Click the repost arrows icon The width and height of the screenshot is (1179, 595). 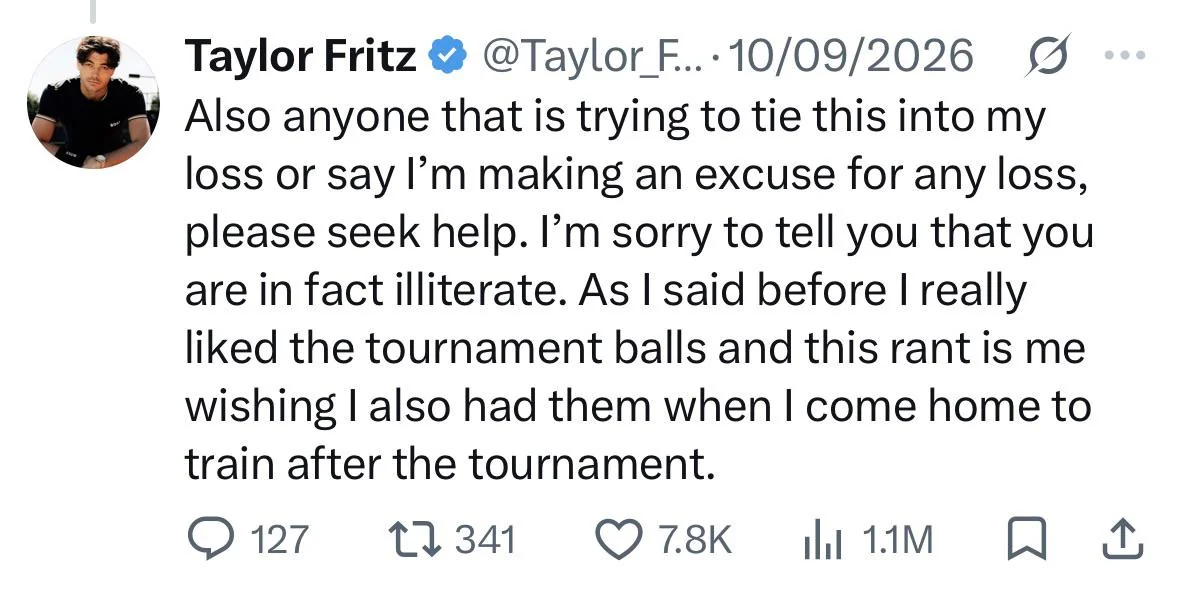(x=415, y=539)
